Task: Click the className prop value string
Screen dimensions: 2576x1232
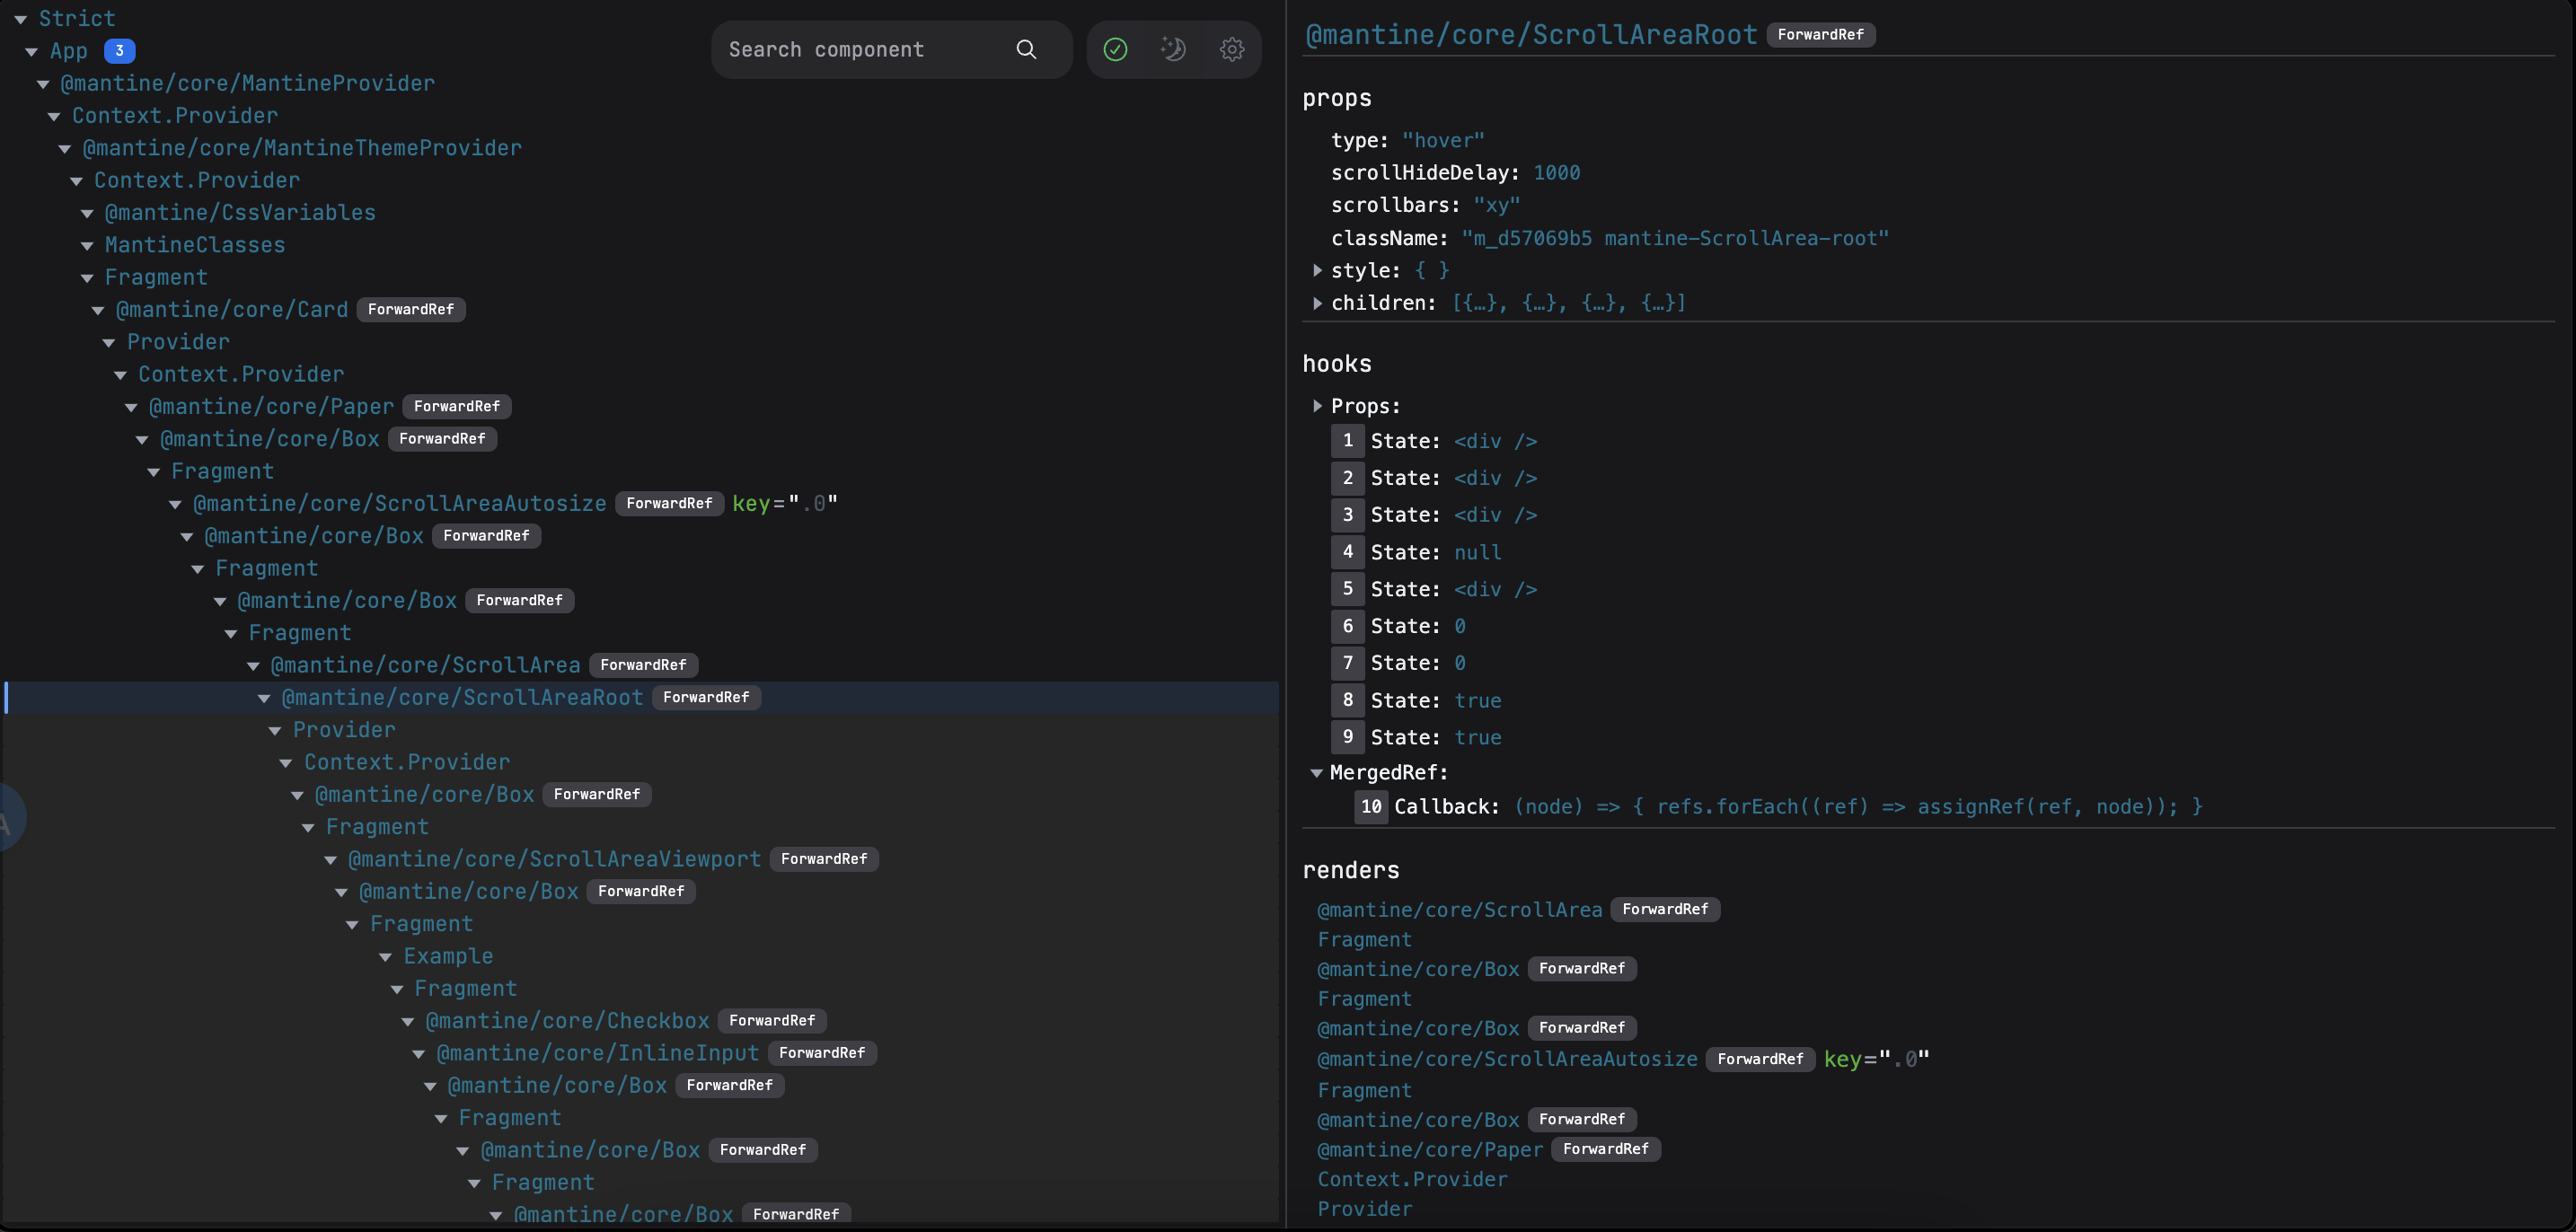Action: (x=1675, y=238)
